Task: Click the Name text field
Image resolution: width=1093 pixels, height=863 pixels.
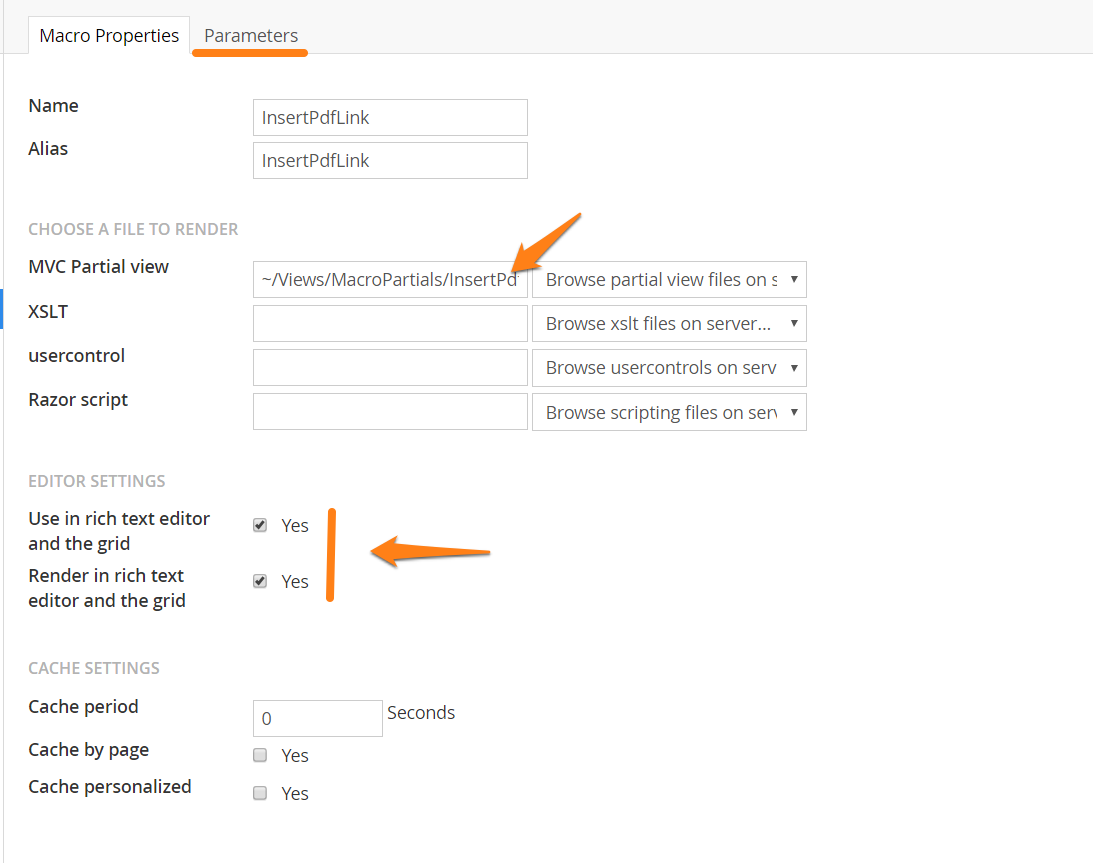Action: [390, 117]
